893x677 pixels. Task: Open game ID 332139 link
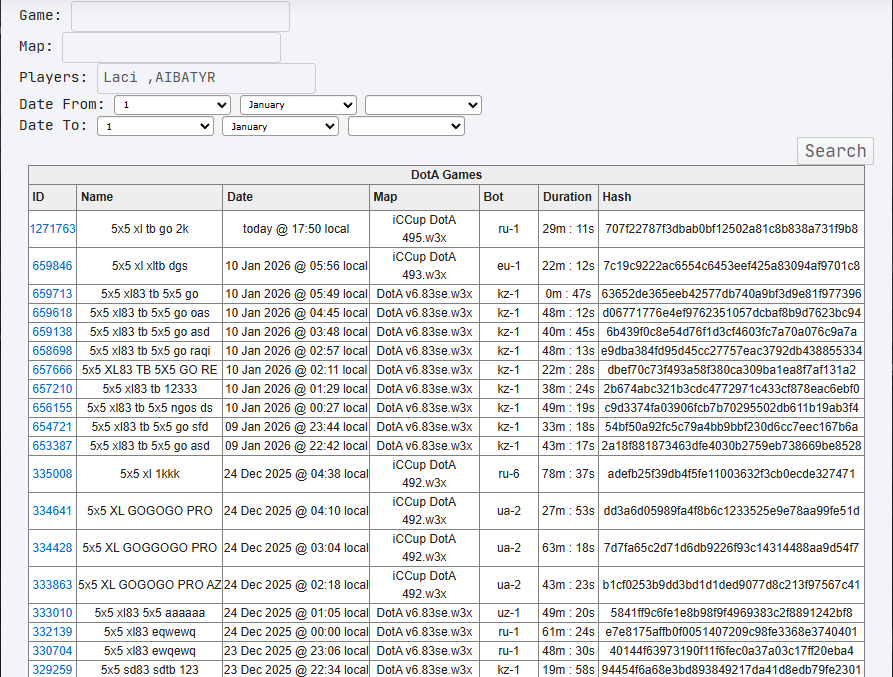pyautogui.click(x=52, y=632)
